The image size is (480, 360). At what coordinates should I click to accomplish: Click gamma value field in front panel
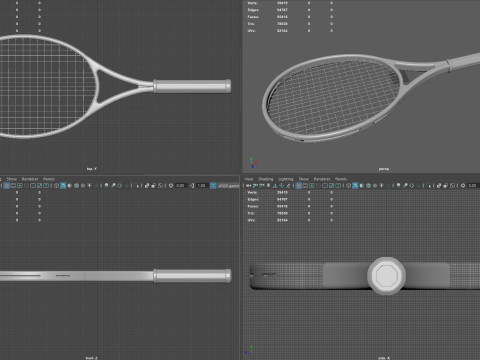[202, 185]
